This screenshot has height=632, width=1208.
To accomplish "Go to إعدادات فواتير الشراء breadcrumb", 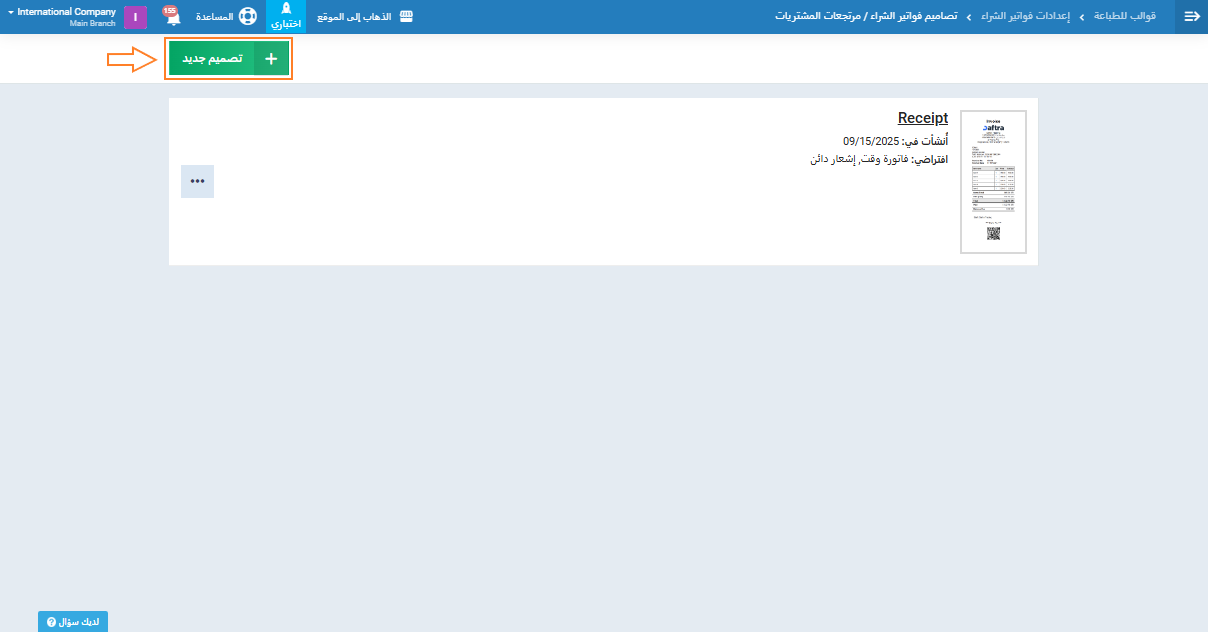I will 1025,17.
